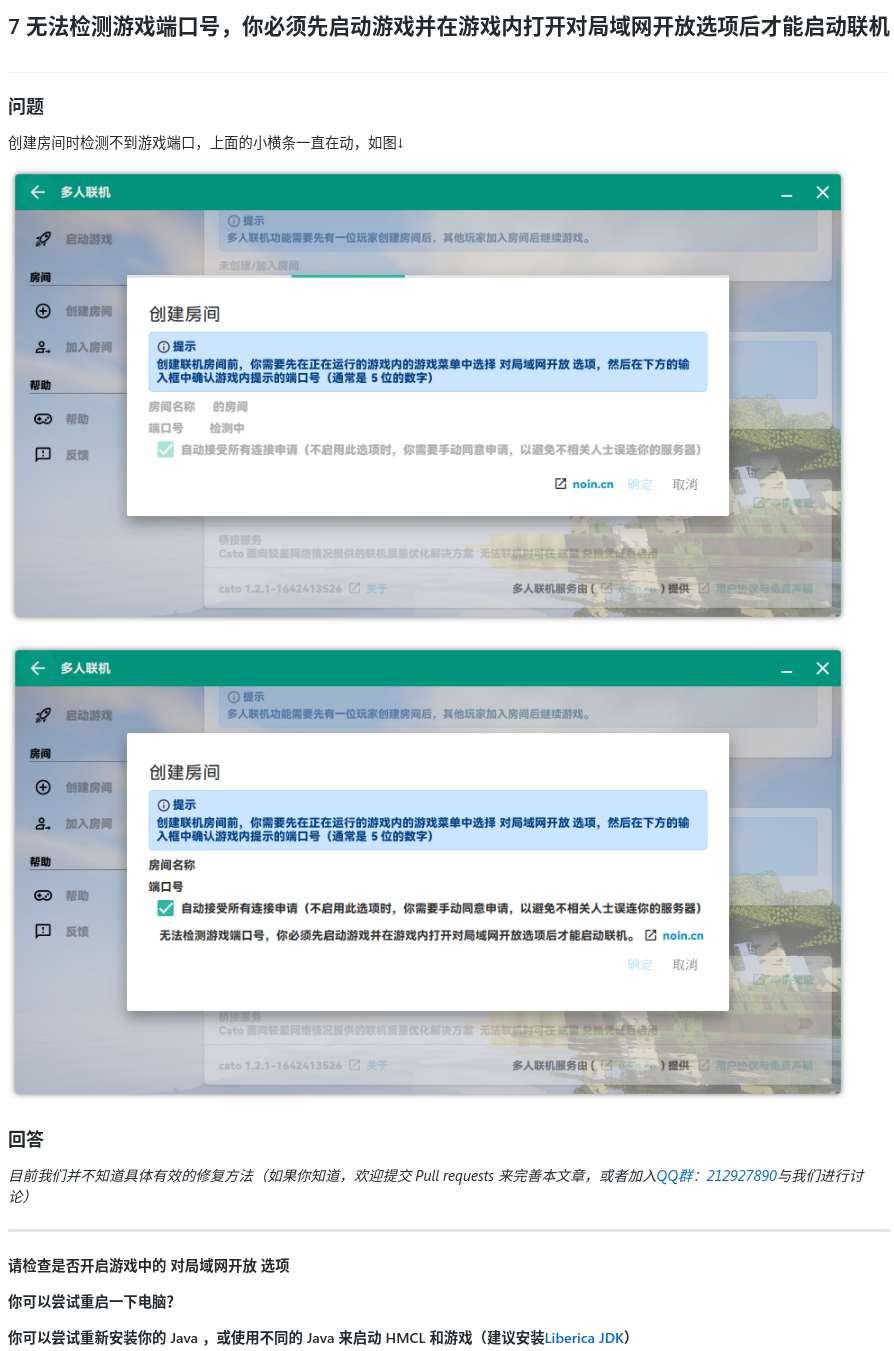Screen dimensions: 894x1351
Task: Click the page title starting with 7 无法检测游戏端口号
Action: pyautogui.click(x=449, y=28)
